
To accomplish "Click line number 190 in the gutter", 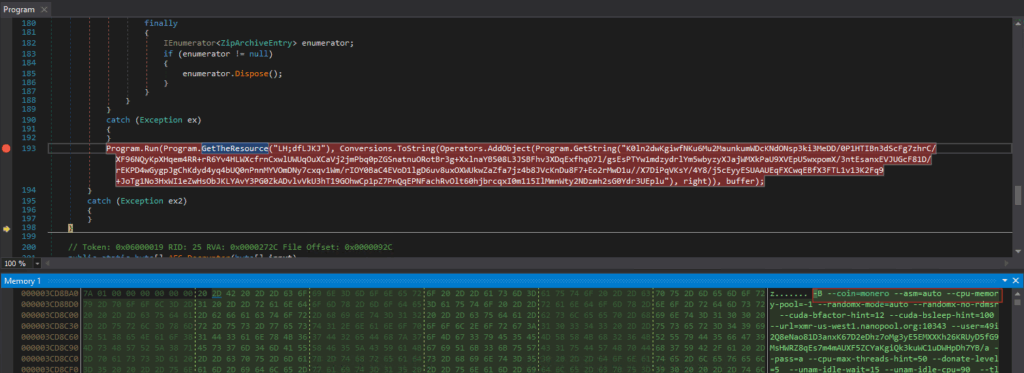I will (29, 120).
